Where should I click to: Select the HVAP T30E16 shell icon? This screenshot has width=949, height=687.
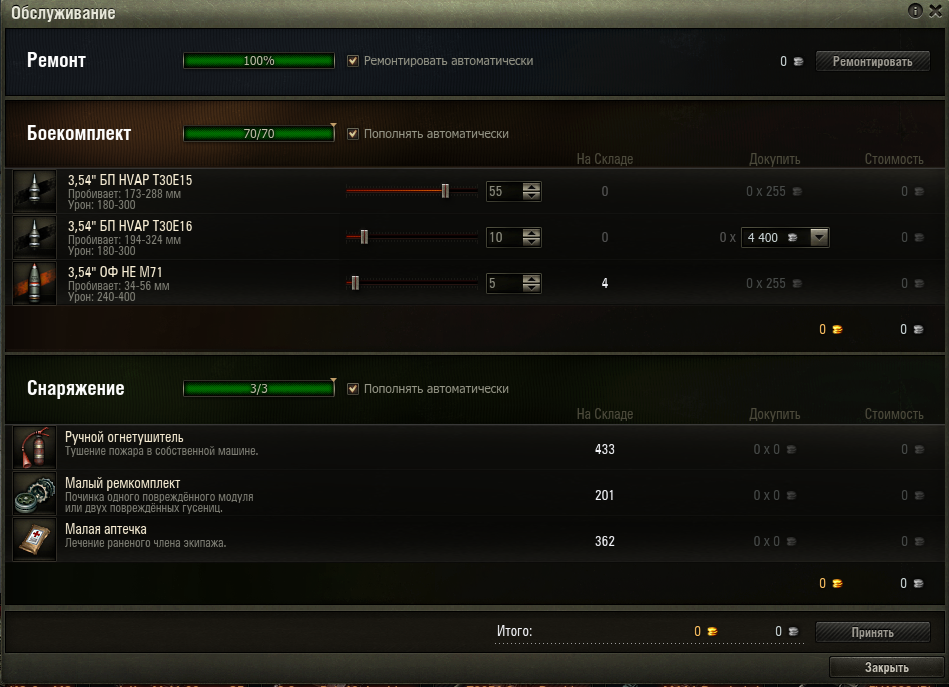(x=34, y=237)
